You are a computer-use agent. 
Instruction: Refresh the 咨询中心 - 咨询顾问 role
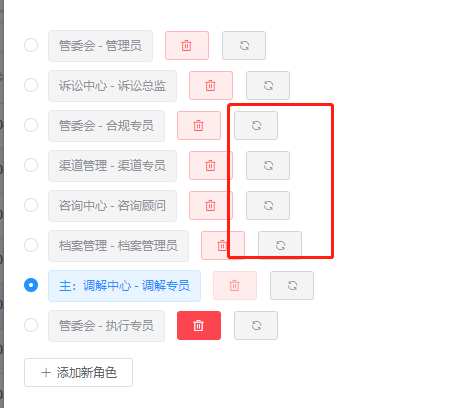[x=268, y=206]
